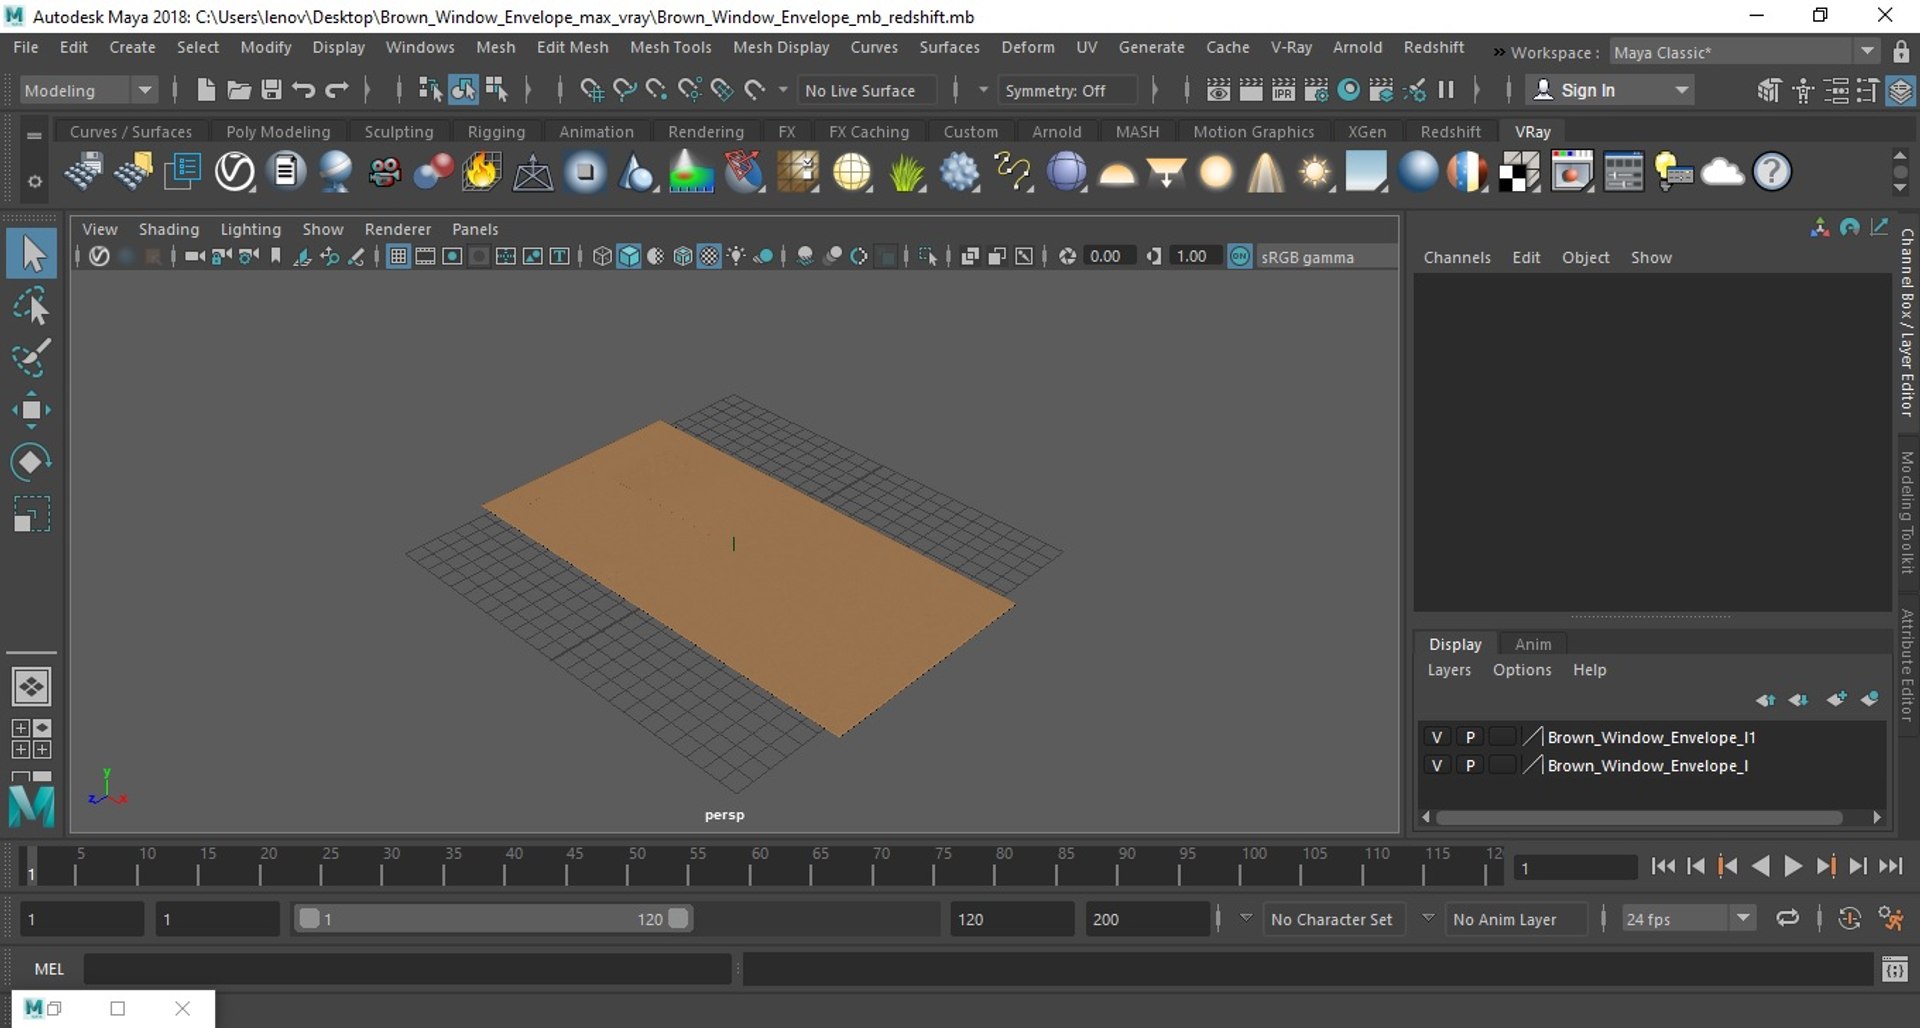1920x1028 pixels.
Task: Click the V-Ray help question mark icon
Action: [1772, 172]
